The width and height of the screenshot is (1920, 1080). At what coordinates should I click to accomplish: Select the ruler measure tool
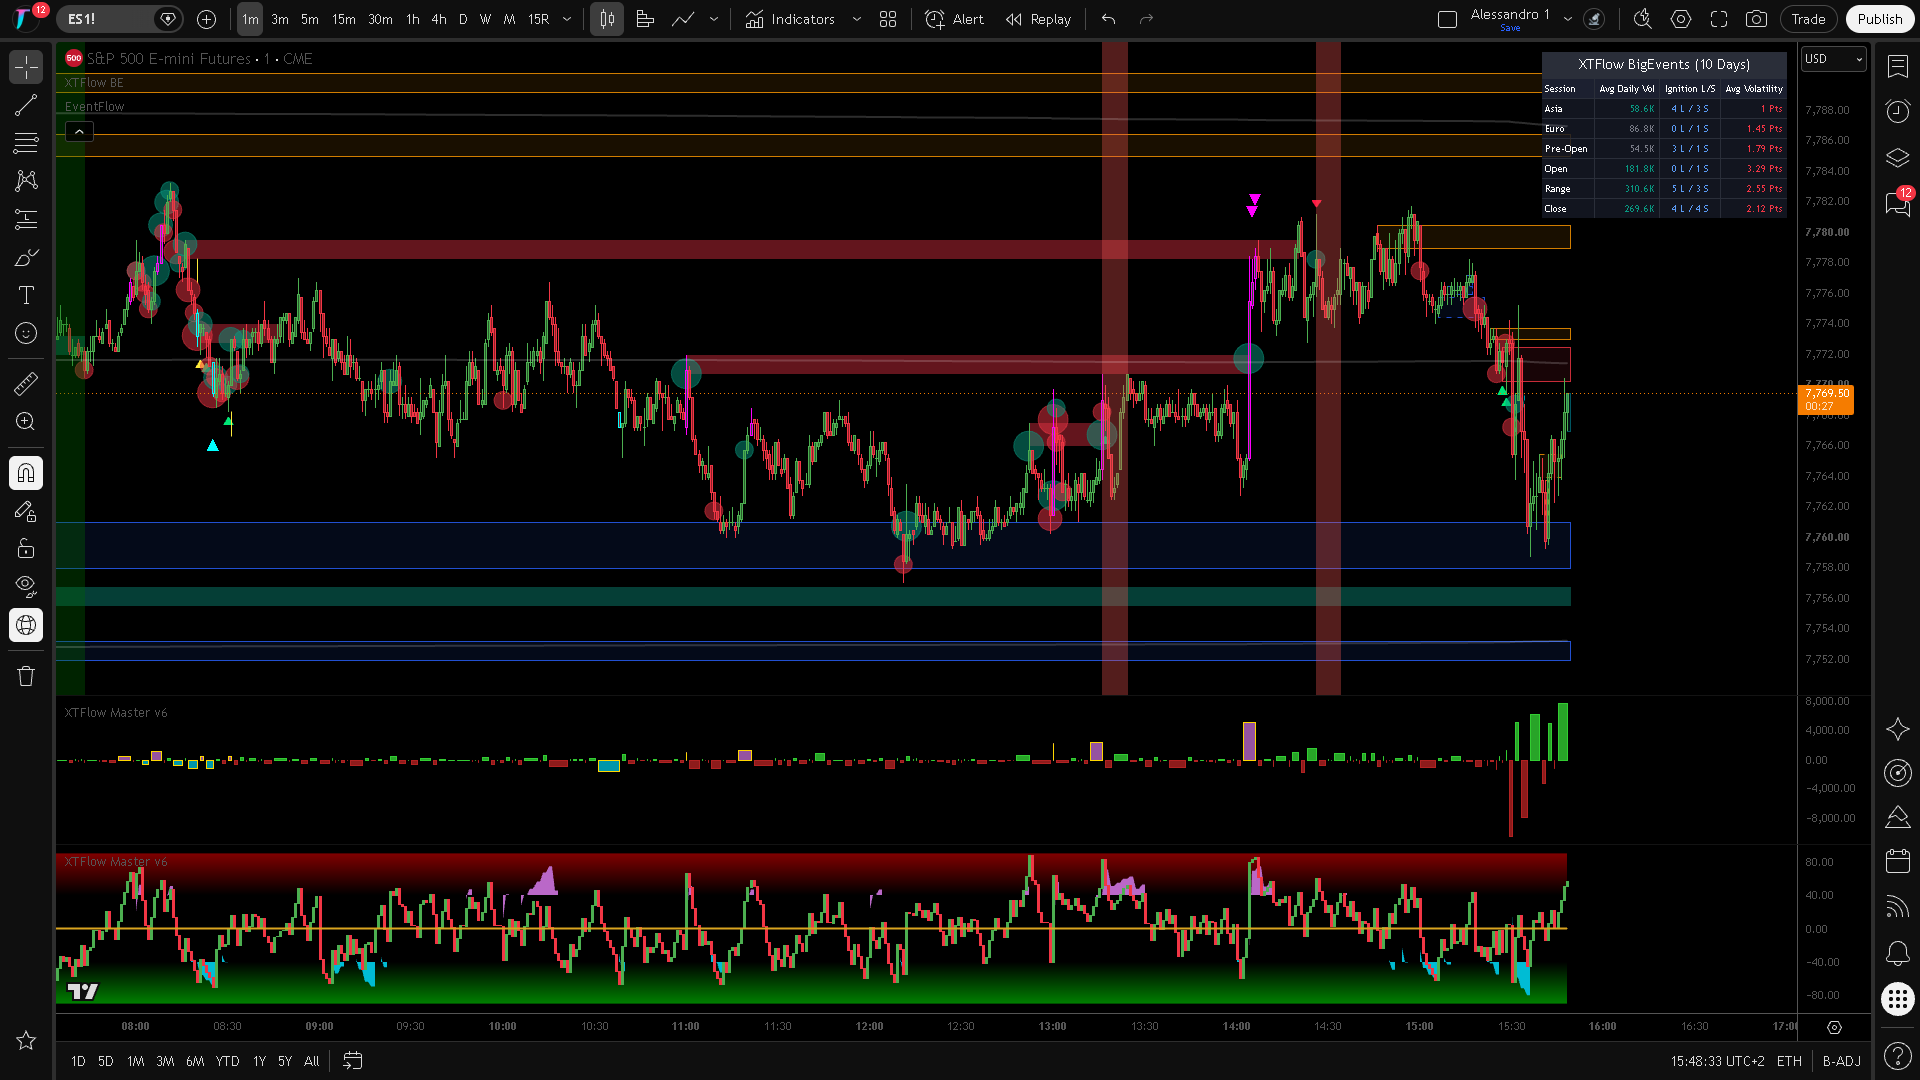pos(26,383)
